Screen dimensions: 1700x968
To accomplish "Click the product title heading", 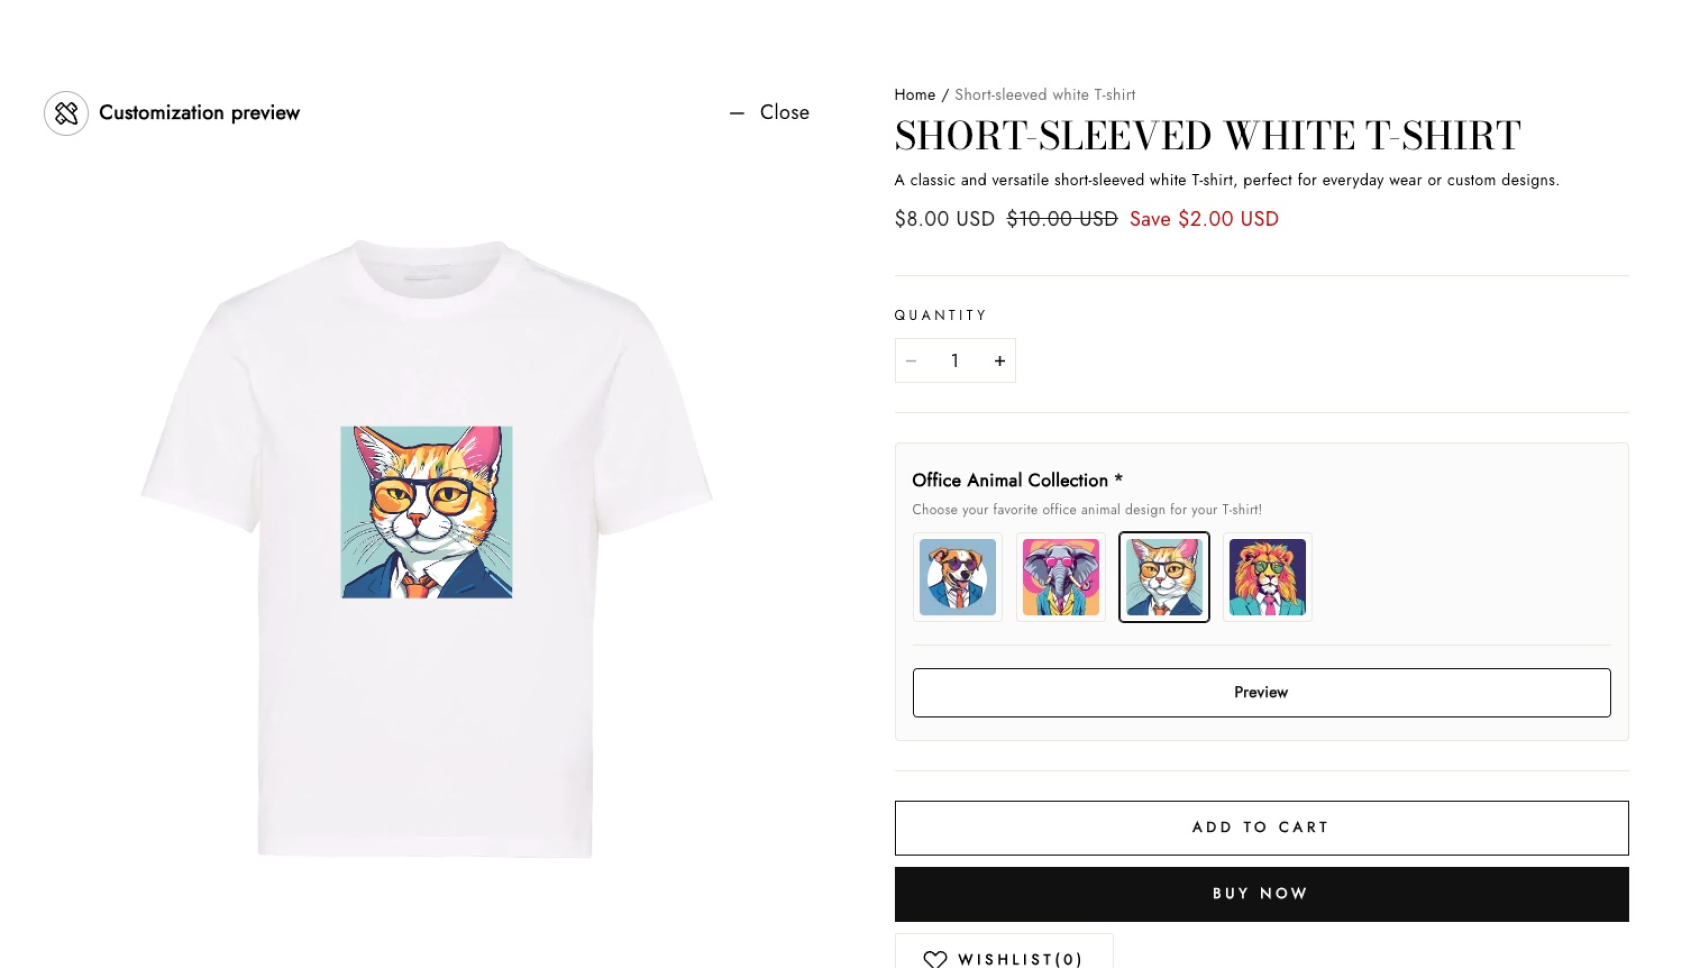I will pos(1207,136).
